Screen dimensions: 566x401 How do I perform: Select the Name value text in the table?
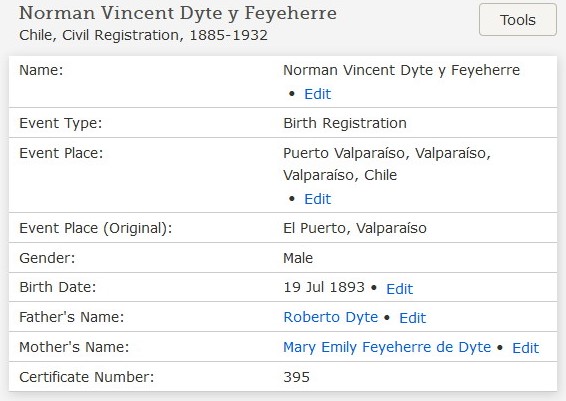pyautogui.click(x=401, y=70)
